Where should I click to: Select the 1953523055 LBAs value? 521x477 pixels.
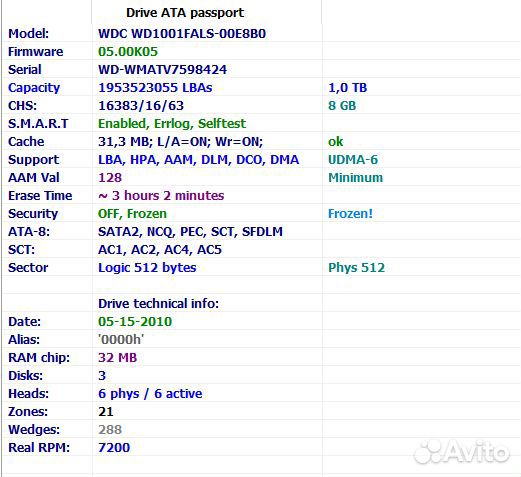point(155,88)
